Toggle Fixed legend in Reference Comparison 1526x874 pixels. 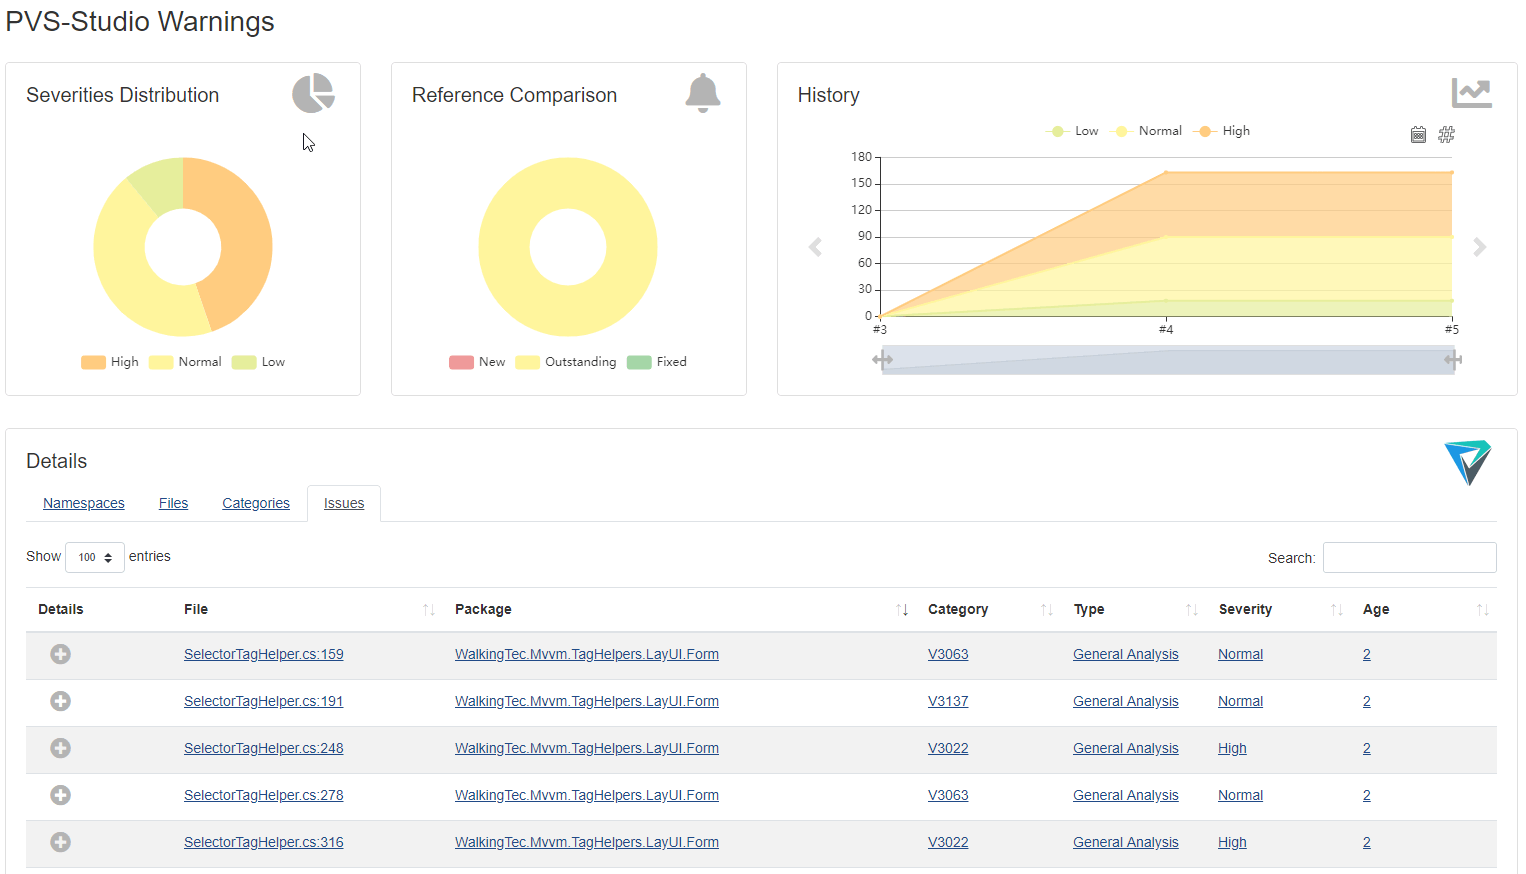pyautogui.click(x=657, y=362)
